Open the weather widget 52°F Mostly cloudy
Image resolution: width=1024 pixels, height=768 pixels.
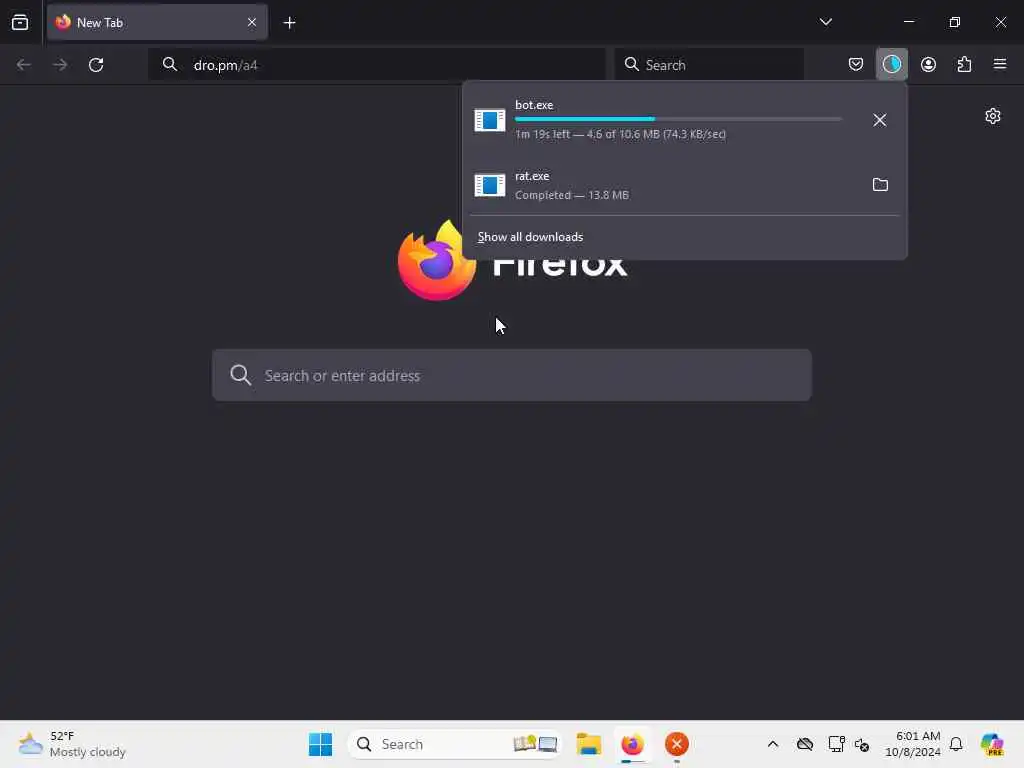[72, 744]
